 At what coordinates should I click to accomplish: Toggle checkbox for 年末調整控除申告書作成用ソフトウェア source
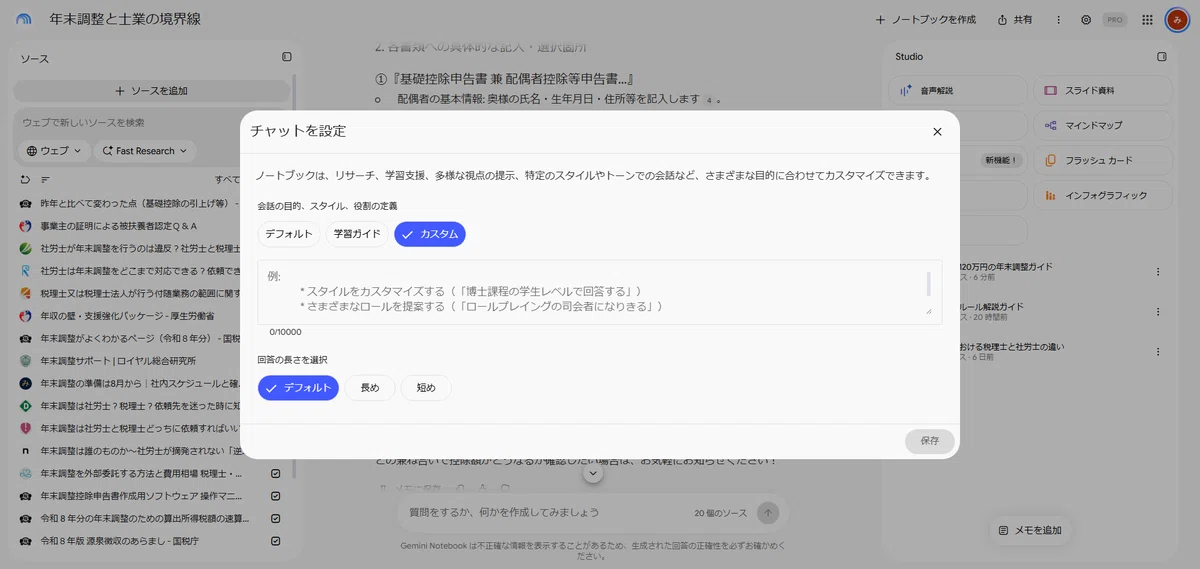(276, 496)
